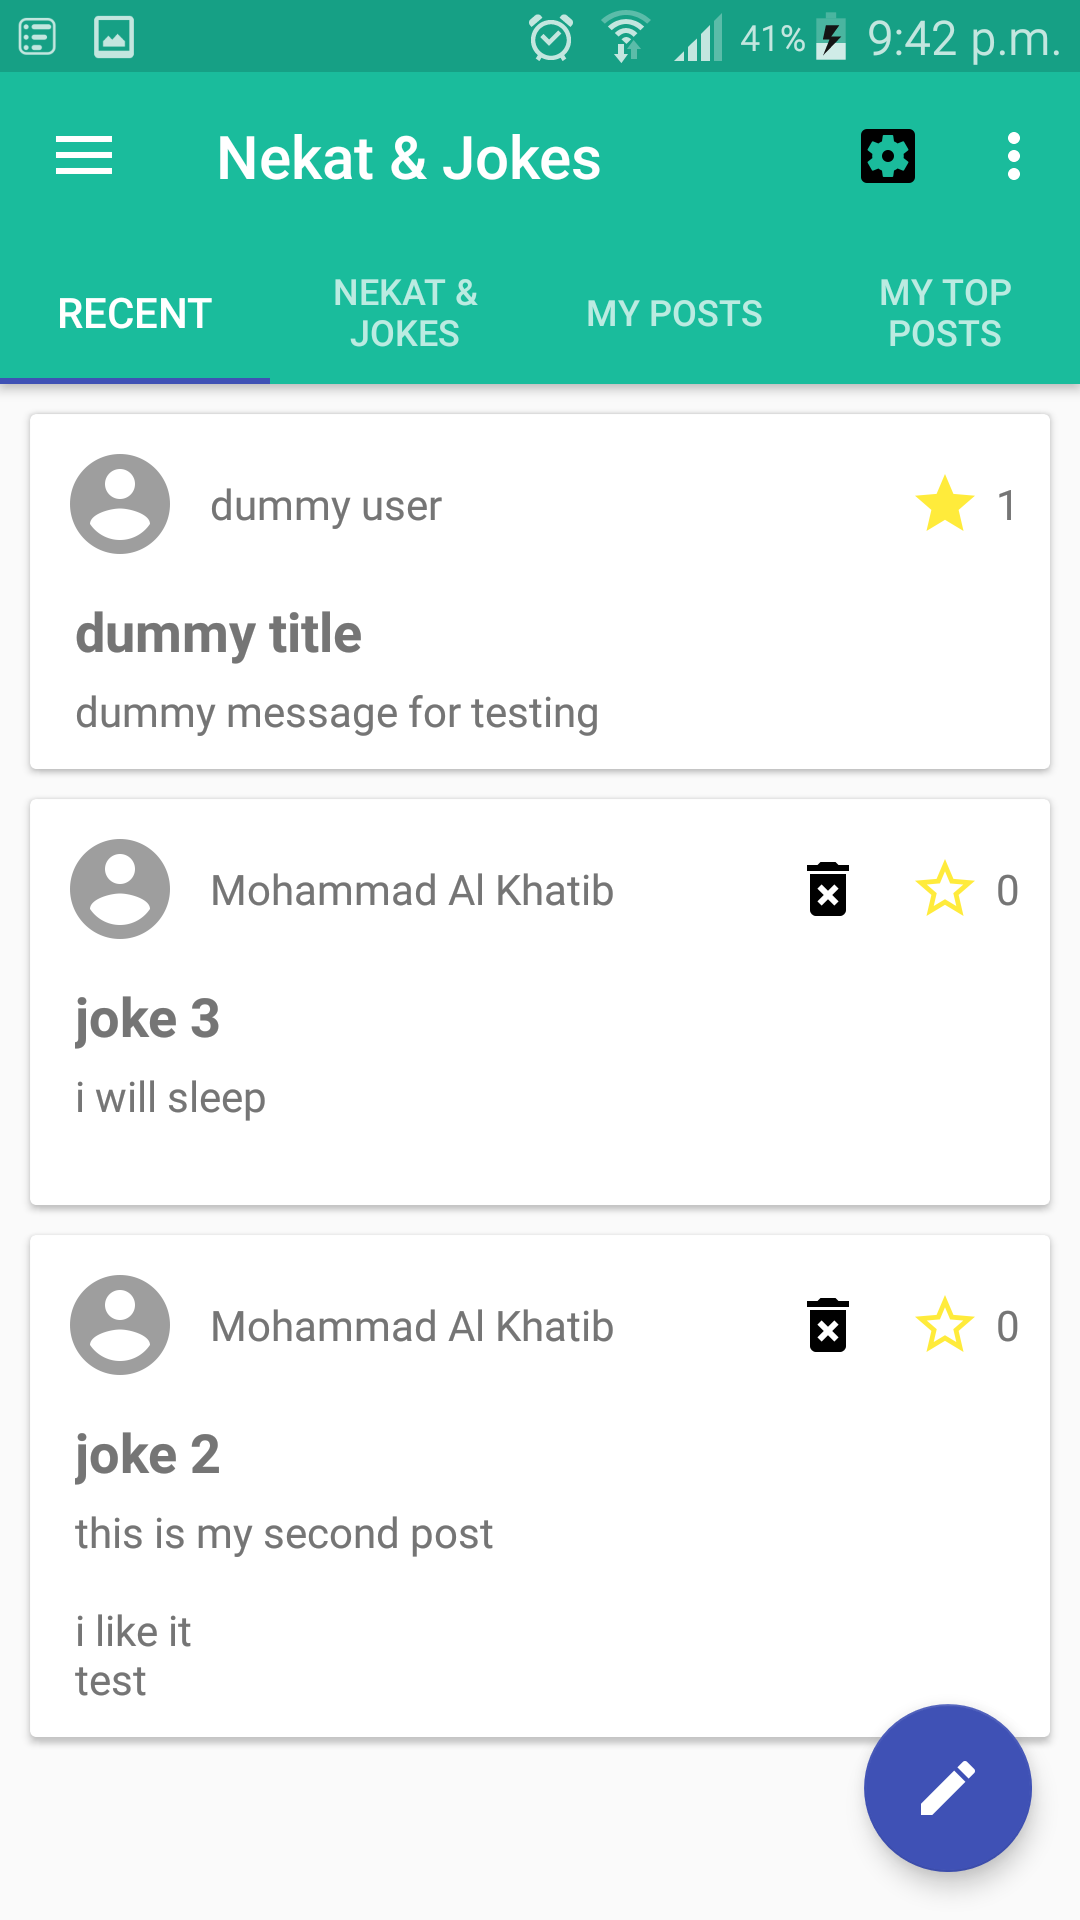Switch to the Nekat & Jokes tab

click(405, 314)
